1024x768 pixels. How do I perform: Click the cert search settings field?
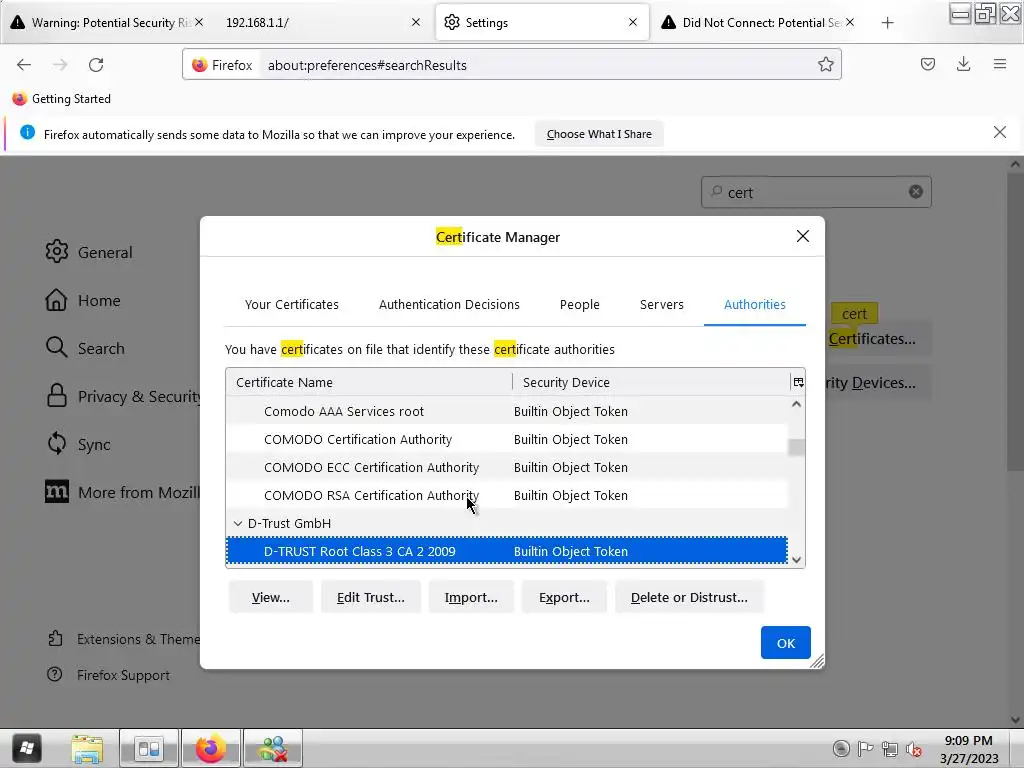(x=816, y=192)
